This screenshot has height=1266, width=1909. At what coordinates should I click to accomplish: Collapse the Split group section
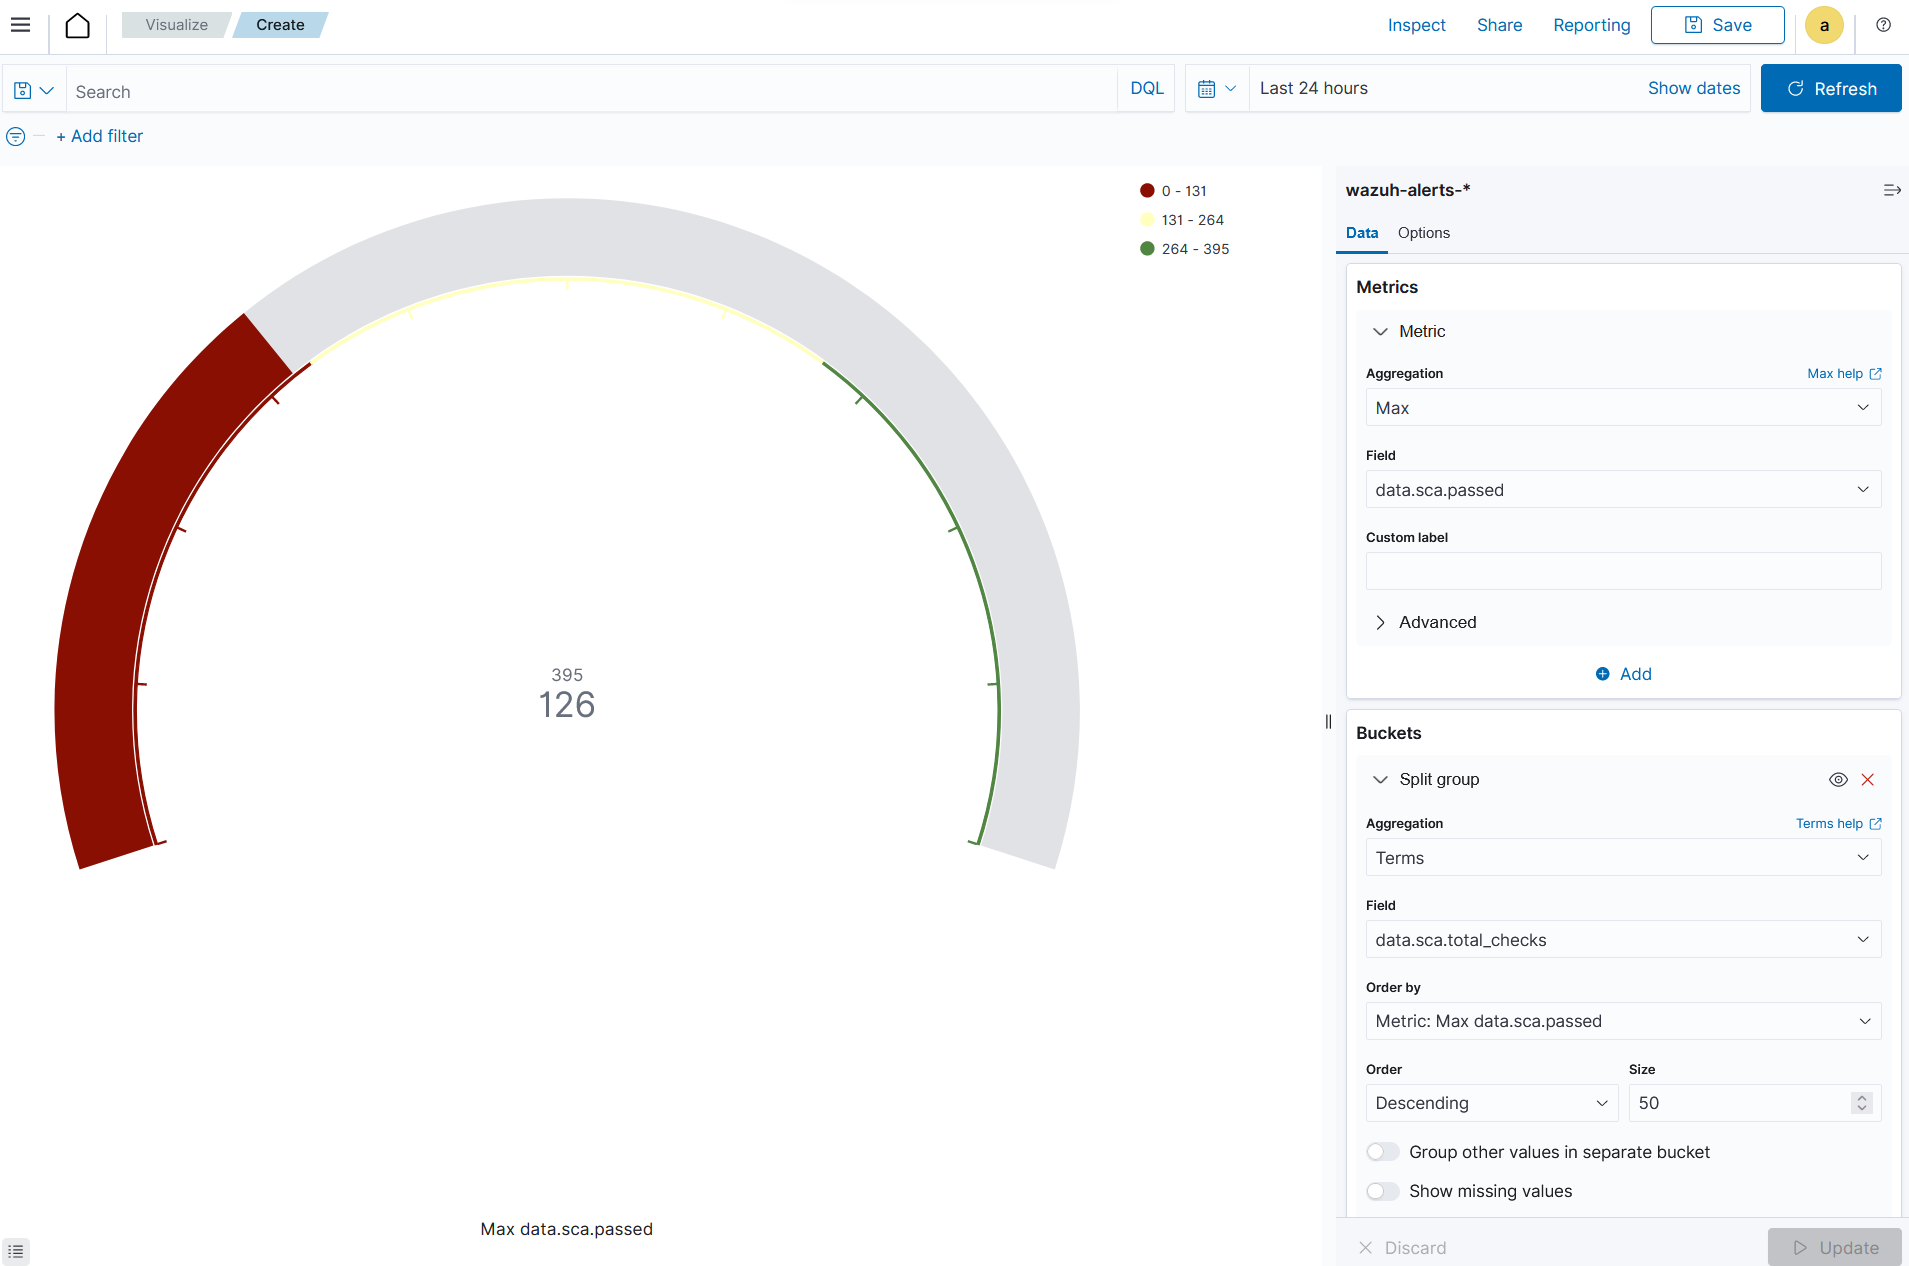coord(1380,780)
